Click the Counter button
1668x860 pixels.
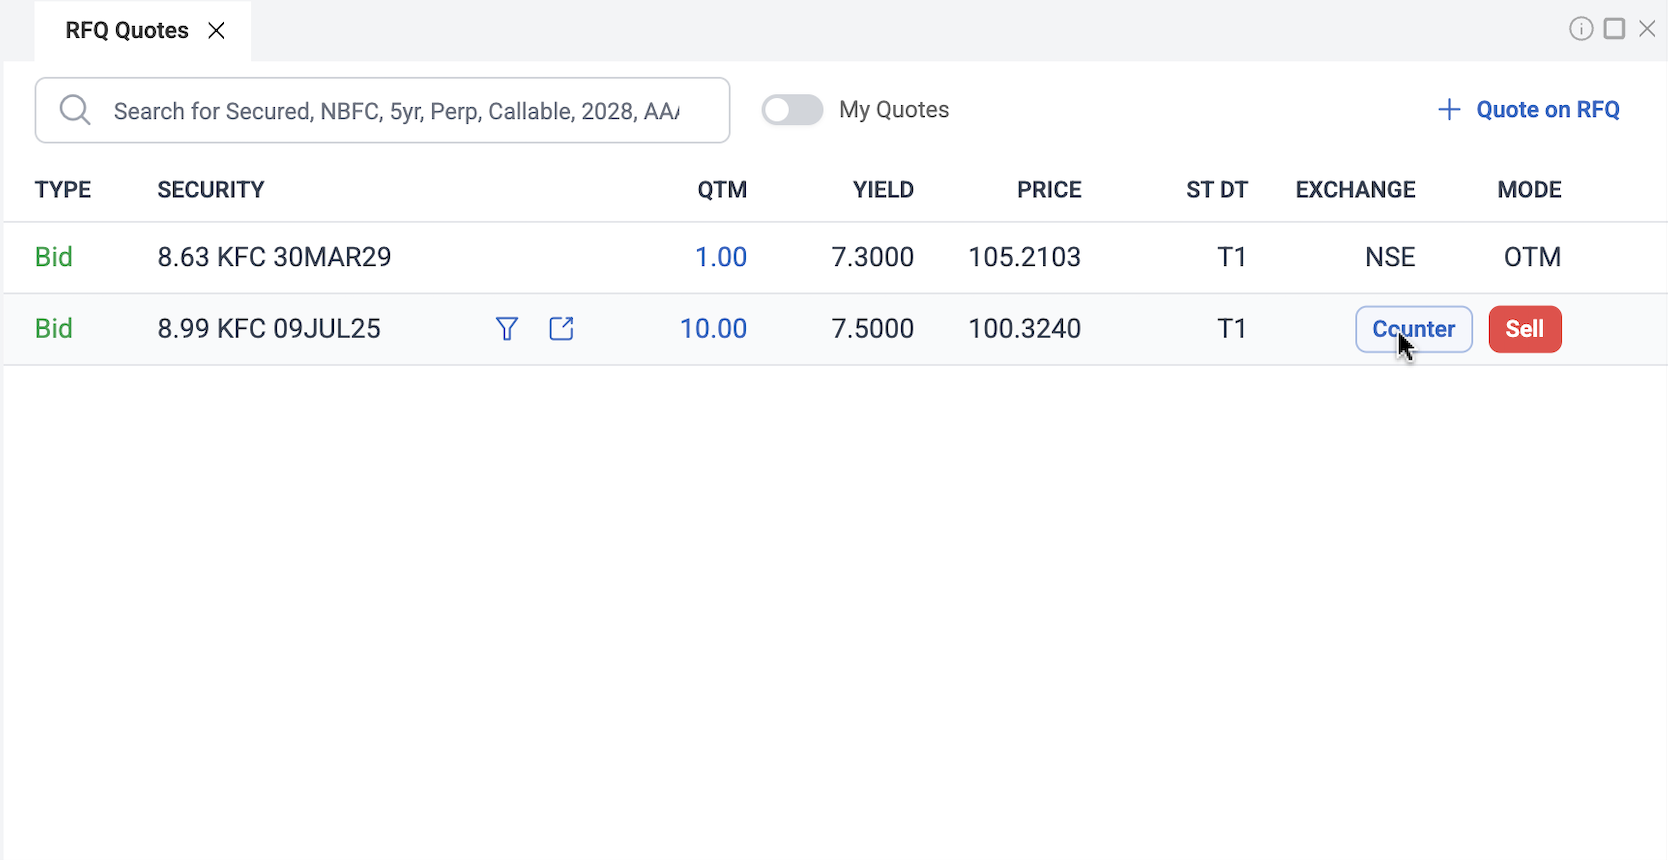coord(1413,329)
